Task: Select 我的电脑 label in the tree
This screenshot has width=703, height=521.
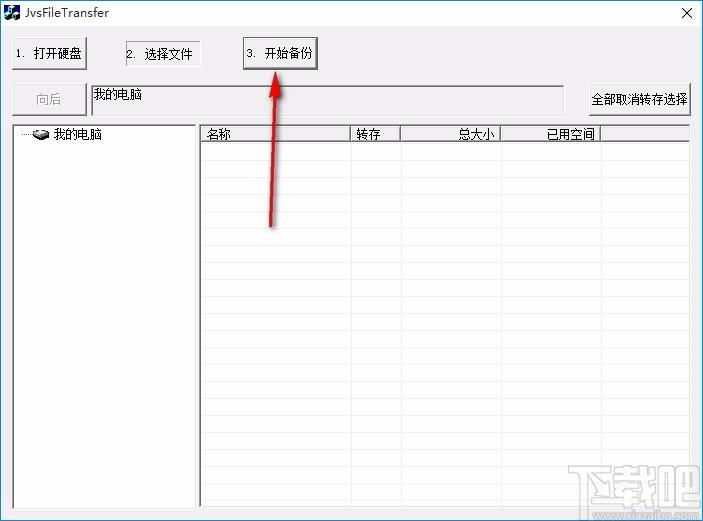Action: coord(77,135)
